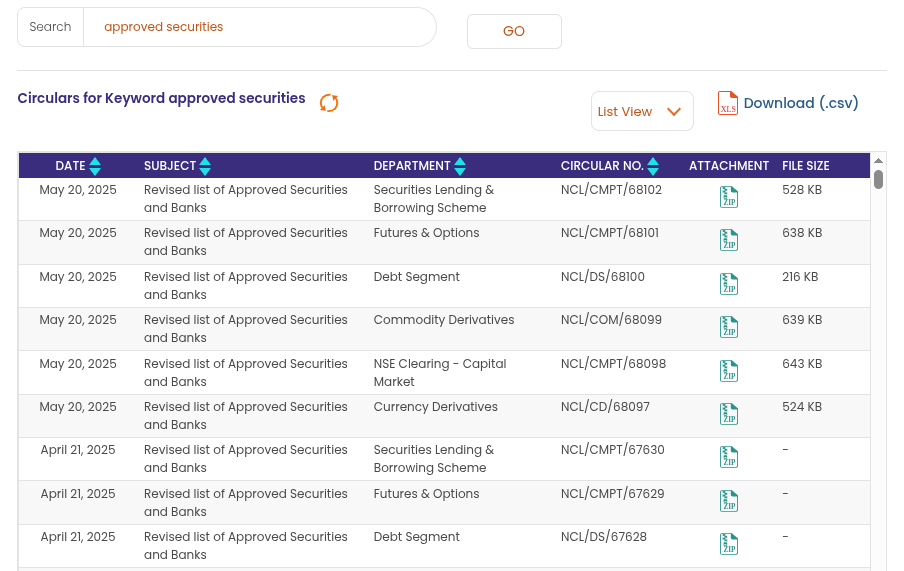The image size is (904, 571).
Task: Focus the search field containing approved securities
Action: (x=259, y=27)
